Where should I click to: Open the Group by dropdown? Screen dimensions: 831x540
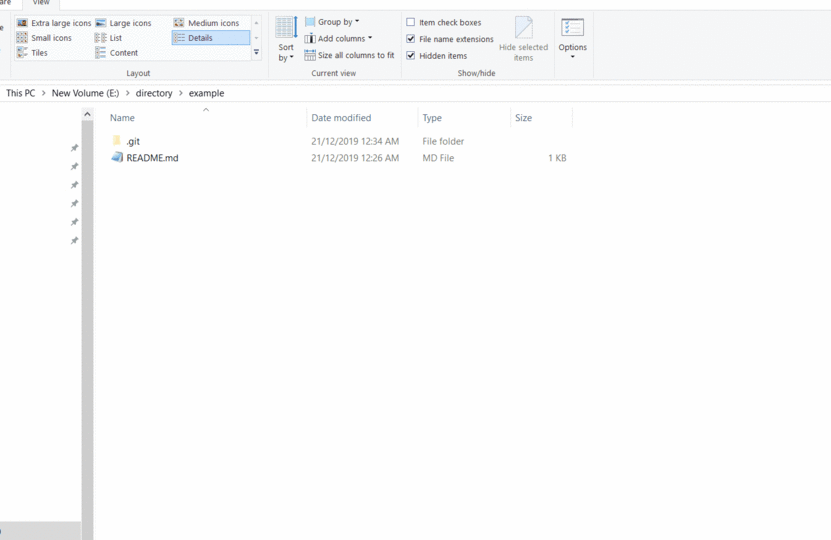coord(332,22)
